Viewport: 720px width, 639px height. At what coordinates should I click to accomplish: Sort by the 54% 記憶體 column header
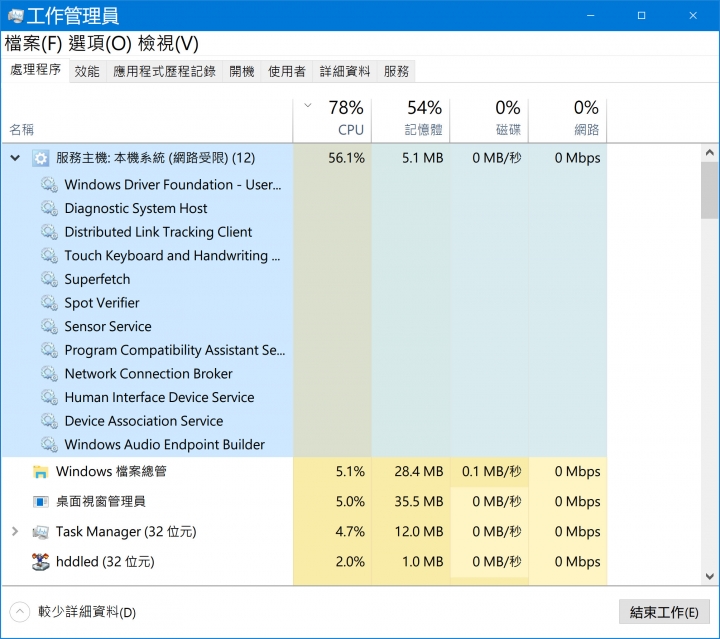tap(411, 120)
